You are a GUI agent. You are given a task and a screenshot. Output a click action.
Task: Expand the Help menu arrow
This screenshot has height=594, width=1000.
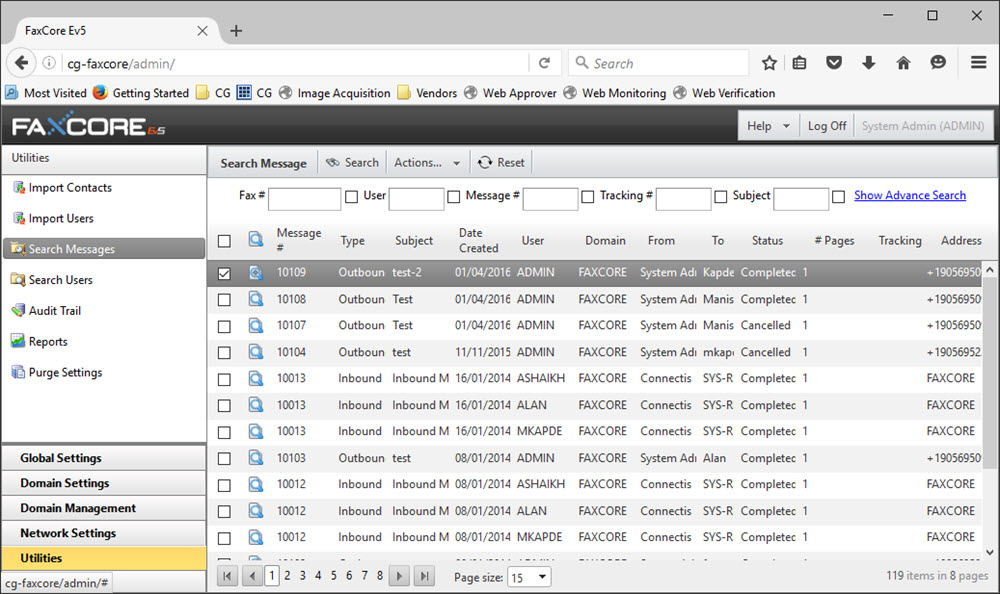[786, 126]
